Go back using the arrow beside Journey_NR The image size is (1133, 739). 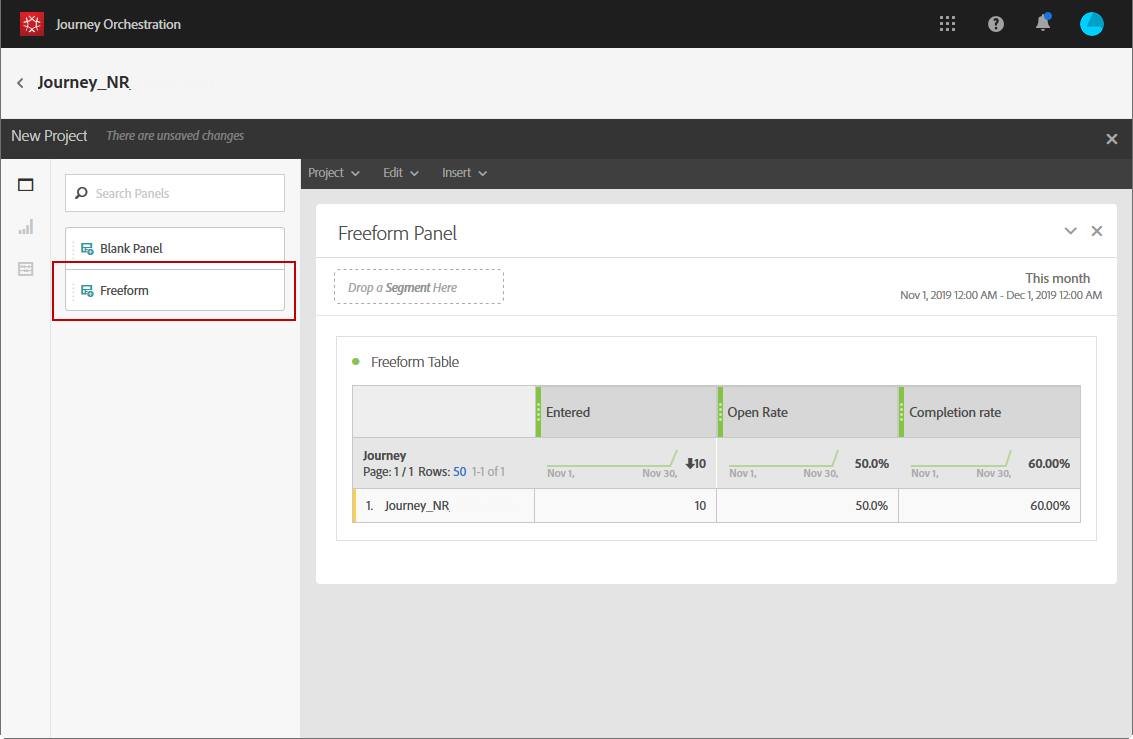(20, 83)
